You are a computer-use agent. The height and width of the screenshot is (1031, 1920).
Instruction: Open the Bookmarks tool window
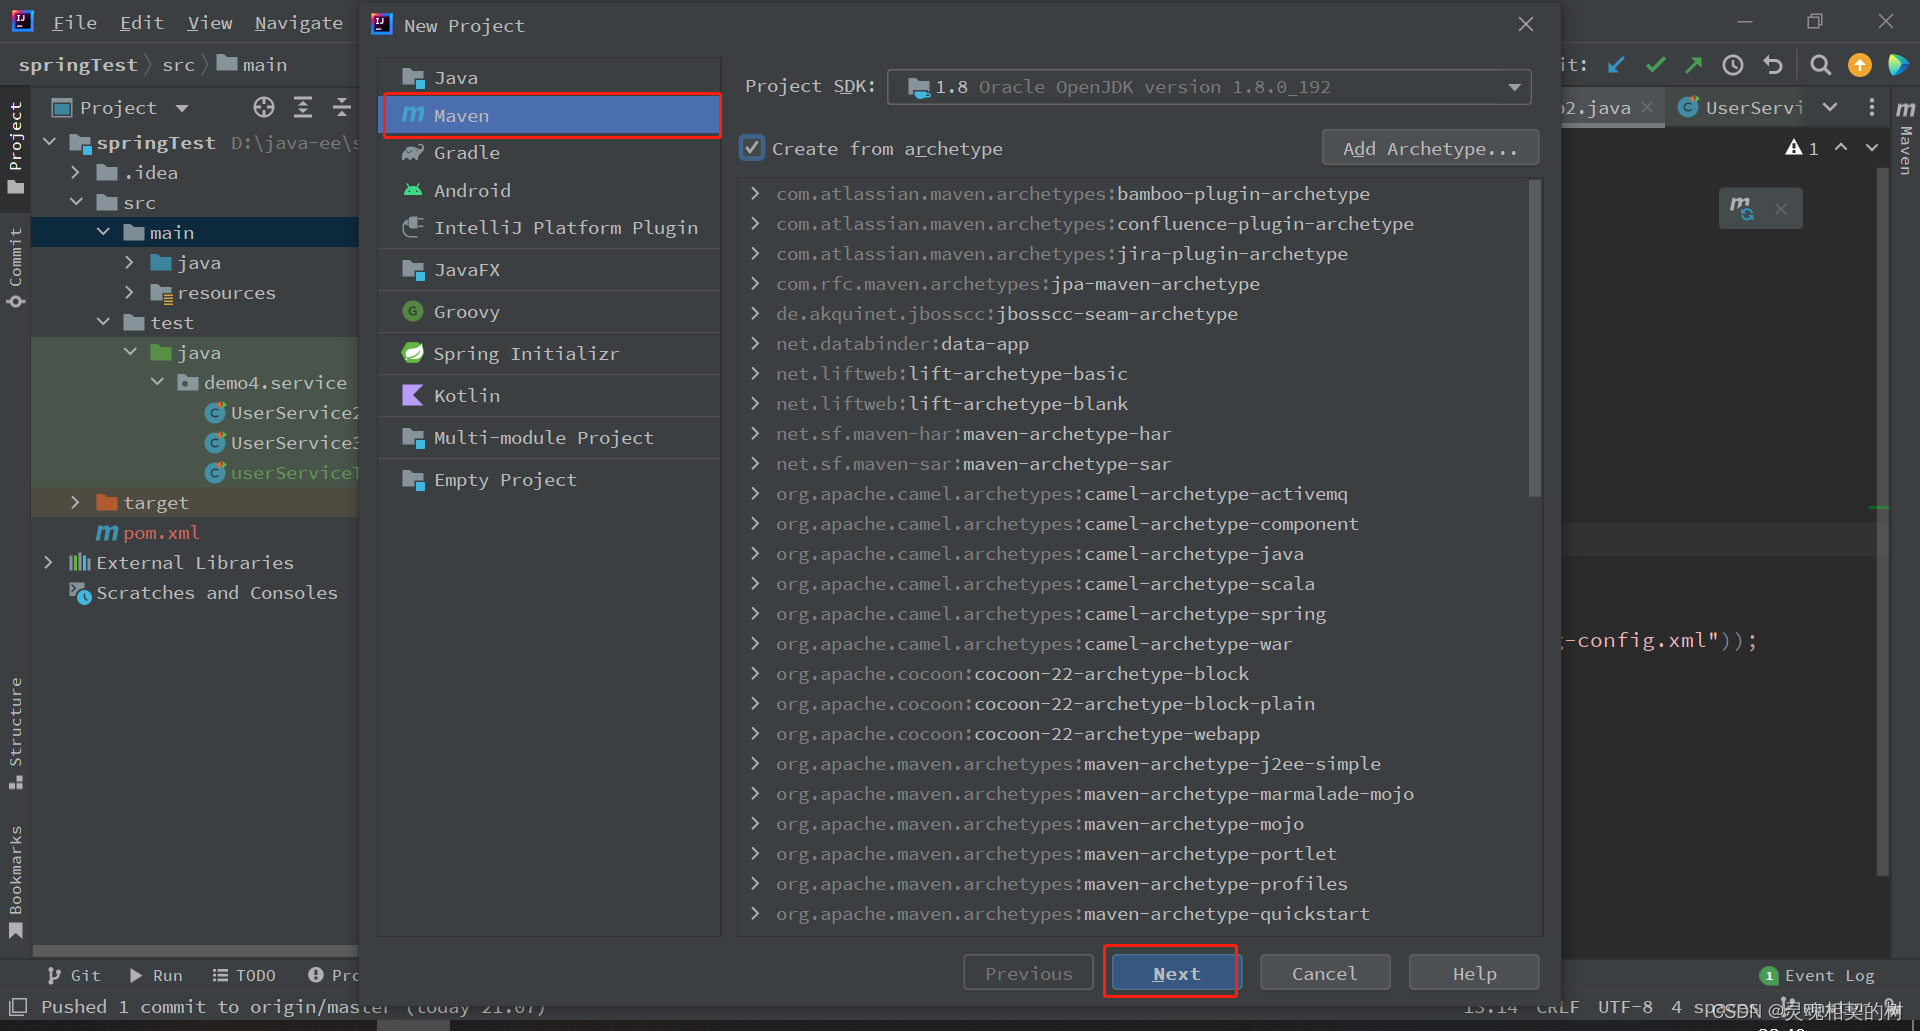point(15,881)
